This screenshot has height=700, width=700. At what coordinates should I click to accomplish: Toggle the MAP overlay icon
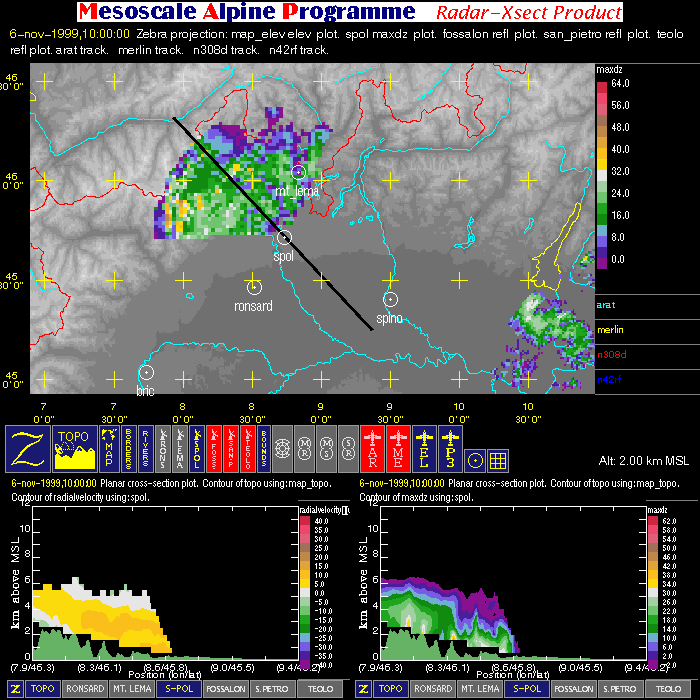[x=109, y=449]
